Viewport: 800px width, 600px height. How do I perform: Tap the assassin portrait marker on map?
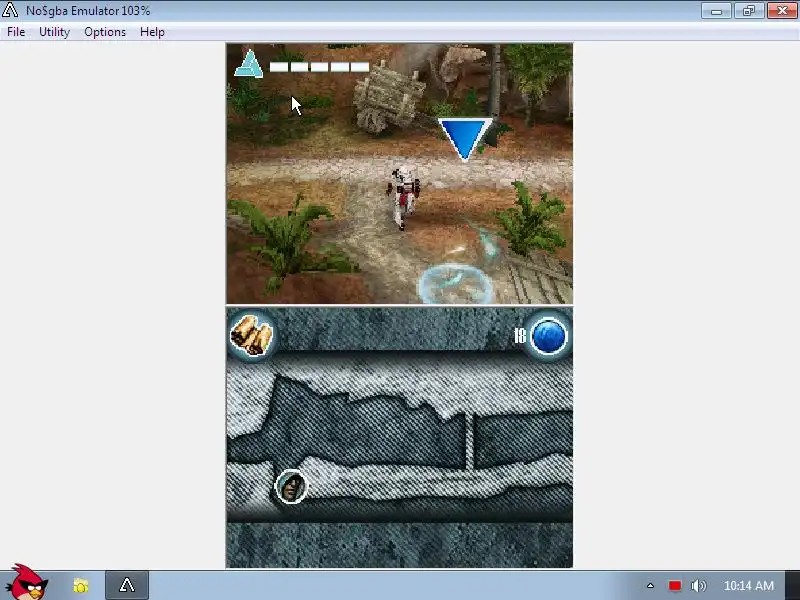click(291, 486)
